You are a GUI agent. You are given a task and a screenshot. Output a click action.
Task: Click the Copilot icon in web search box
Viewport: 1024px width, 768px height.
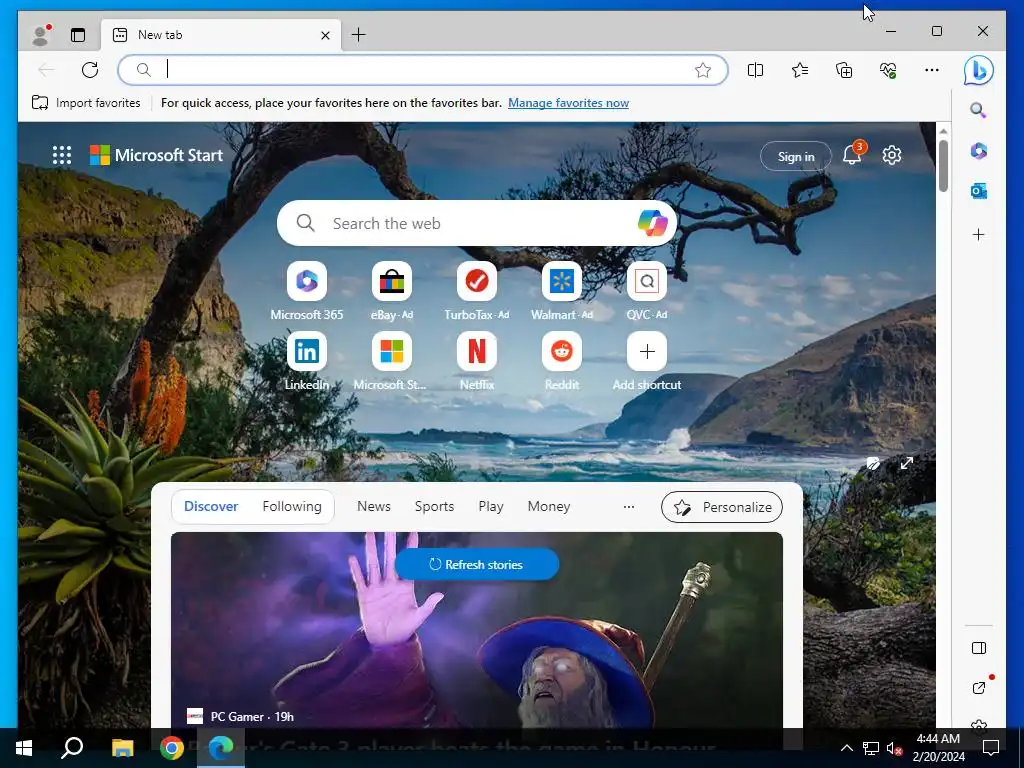point(653,223)
